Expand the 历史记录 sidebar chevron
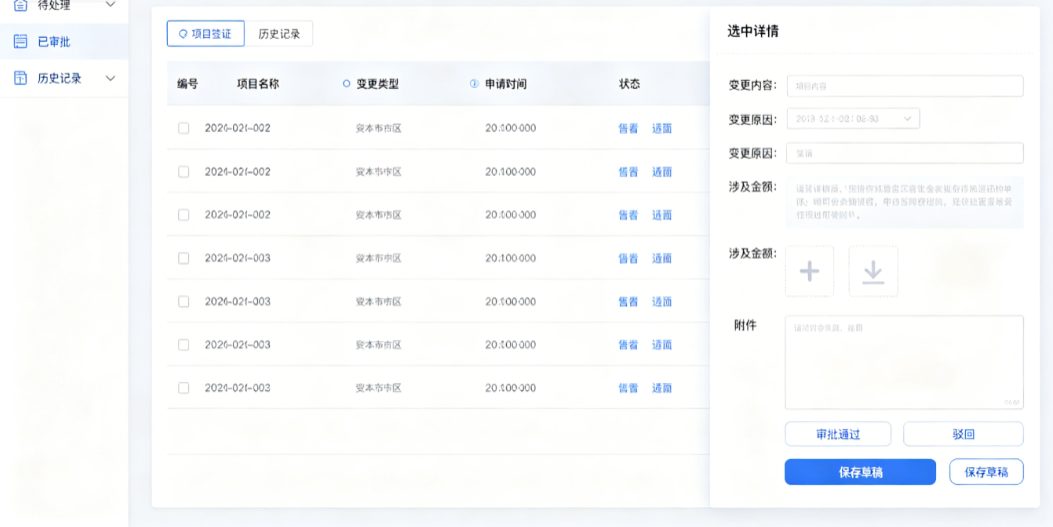The height and width of the screenshot is (527, 1053). (x=111, y=79)
